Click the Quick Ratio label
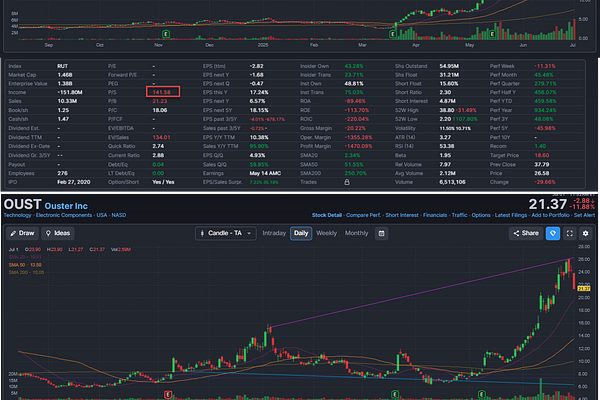The width and height of the screenshot is (600, 400). 121,146
